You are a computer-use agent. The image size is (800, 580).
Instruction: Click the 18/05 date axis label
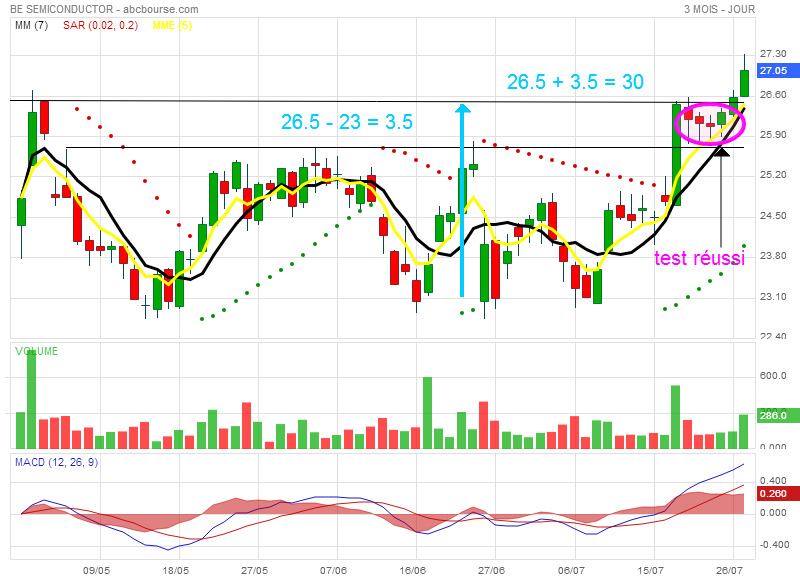[176, 570]
